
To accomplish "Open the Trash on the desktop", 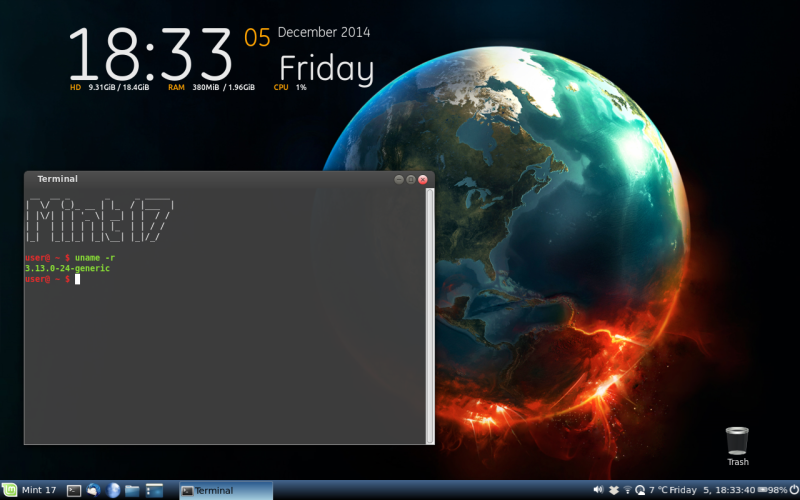I will [737, 444].
